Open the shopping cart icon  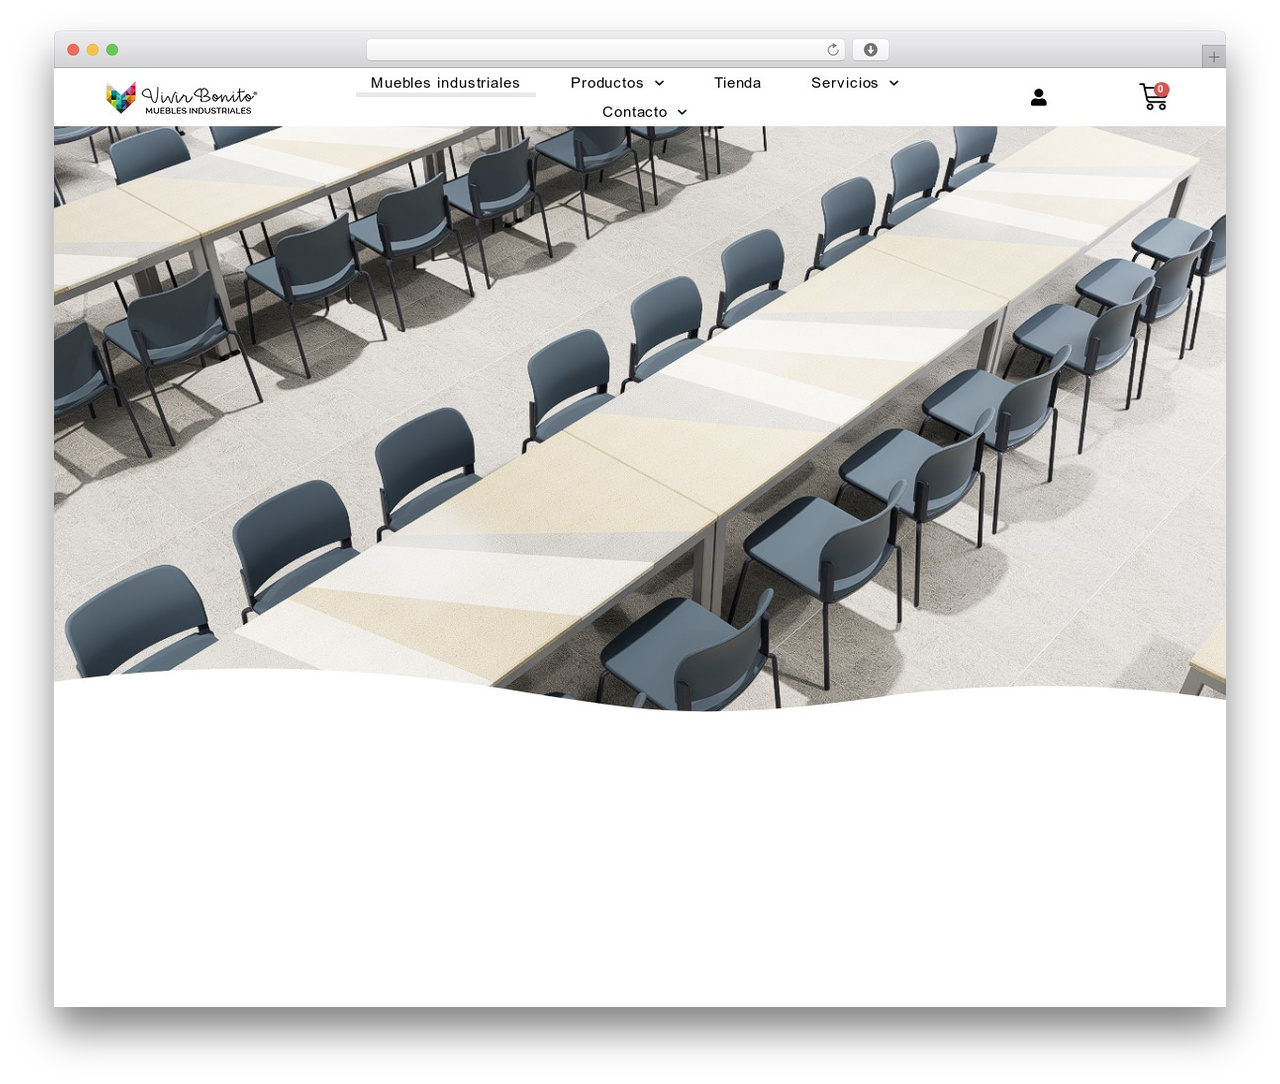1153,97
